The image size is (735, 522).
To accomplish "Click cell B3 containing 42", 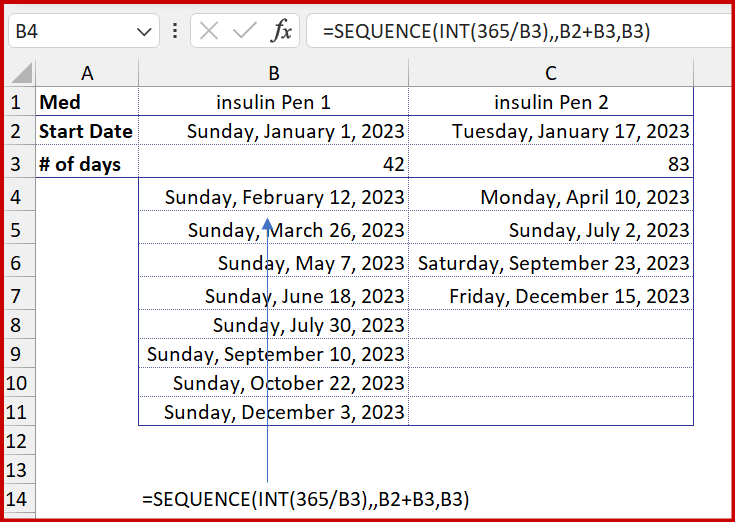I will click(273, 164).
